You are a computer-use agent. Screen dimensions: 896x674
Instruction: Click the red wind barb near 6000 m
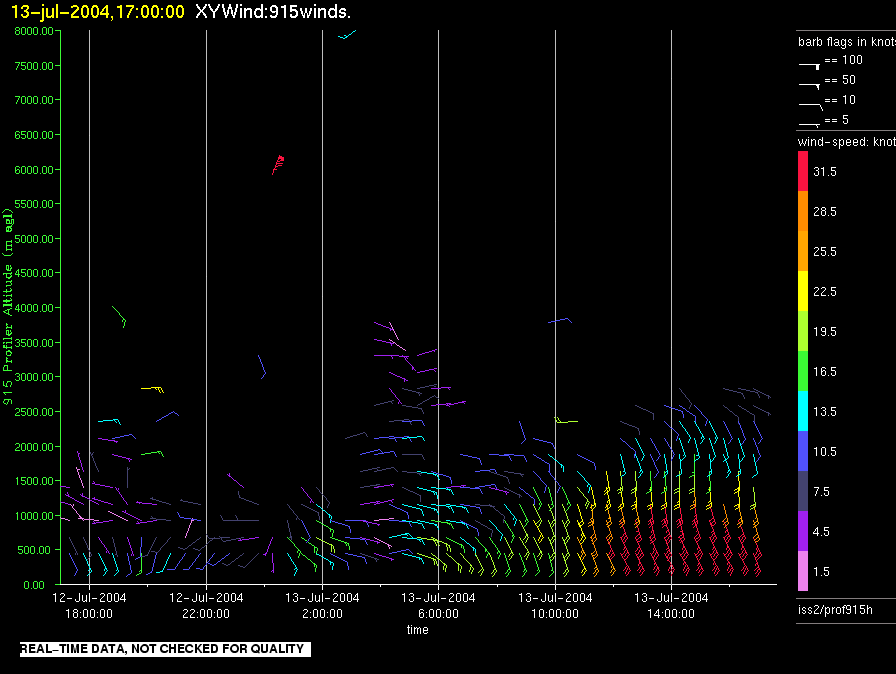pos(278,165)
